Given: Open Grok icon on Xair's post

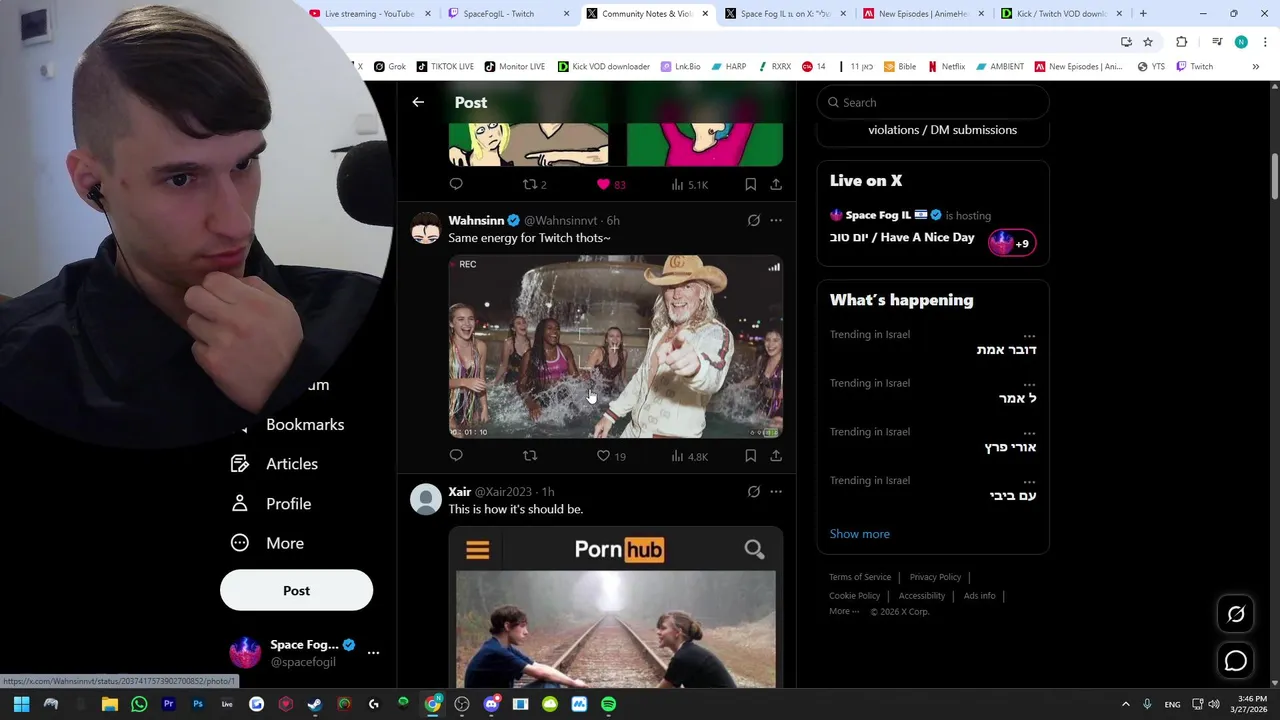Looking at the screenshot, I should click(x=754, y=492).
